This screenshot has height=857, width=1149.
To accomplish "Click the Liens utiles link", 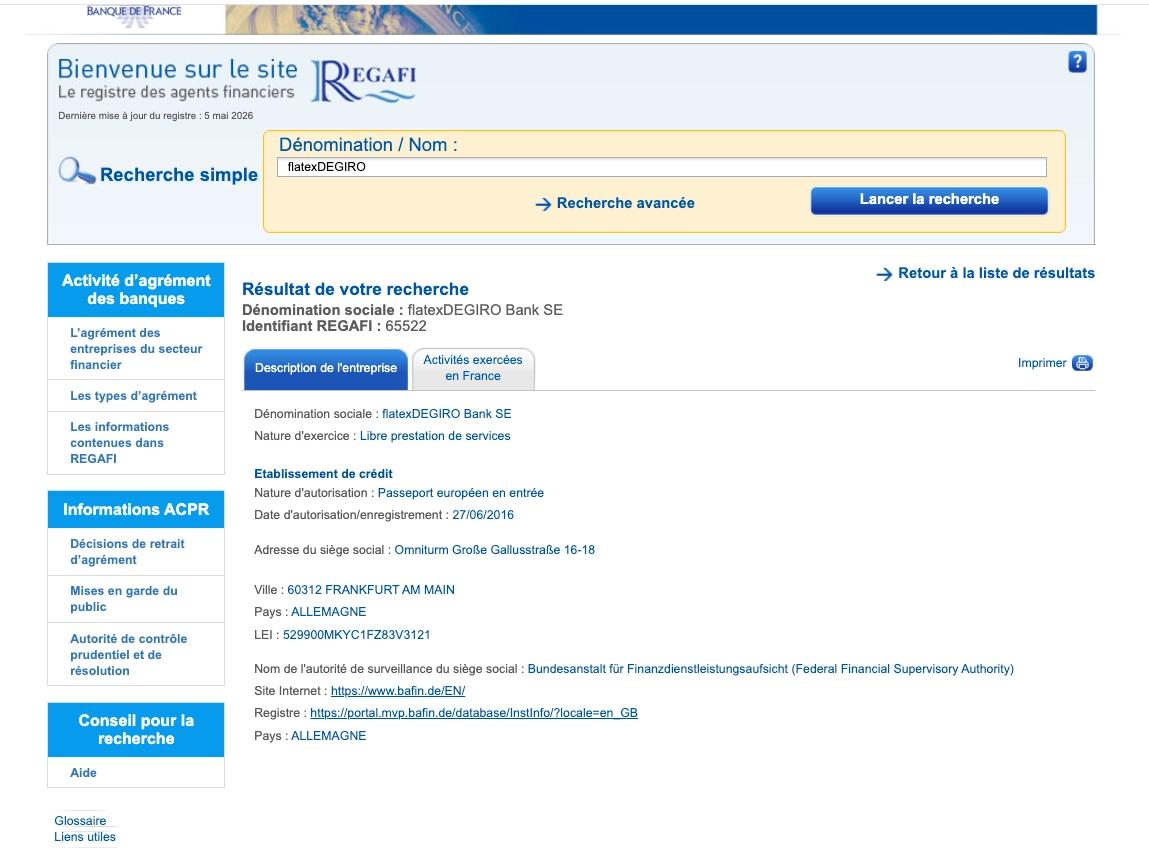I will pos(84,837).
